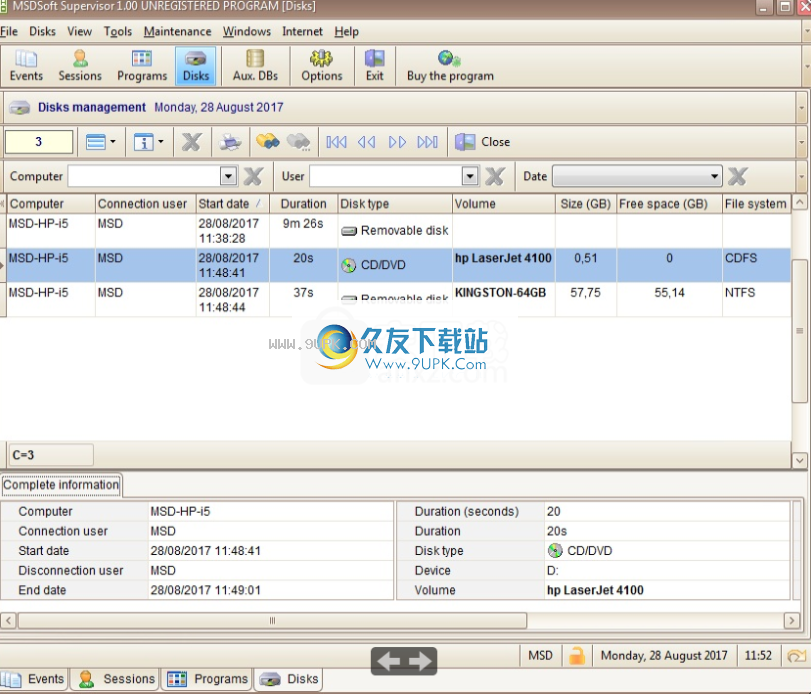The height and width of the screenshot is (694, 811).
Task: Open the Tools menu
Action: click(x=118, y=32)
